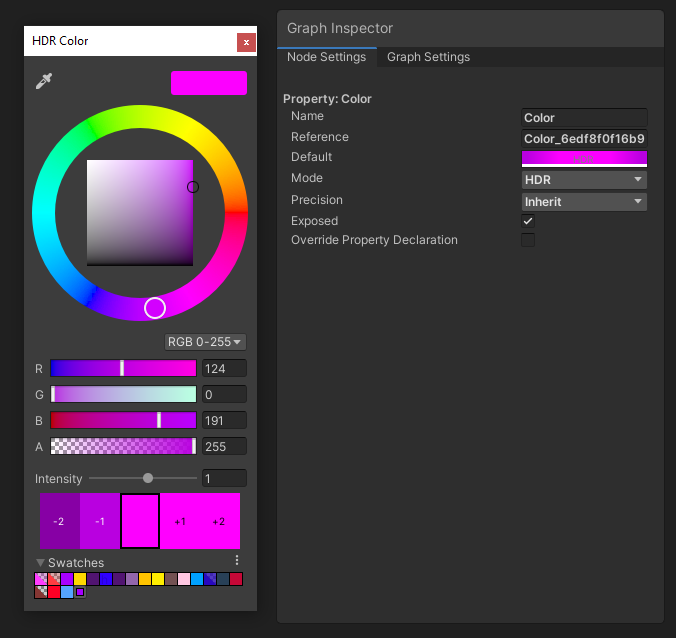Click the Intensity slider handle
676x638 pixels.
(148, 478)
